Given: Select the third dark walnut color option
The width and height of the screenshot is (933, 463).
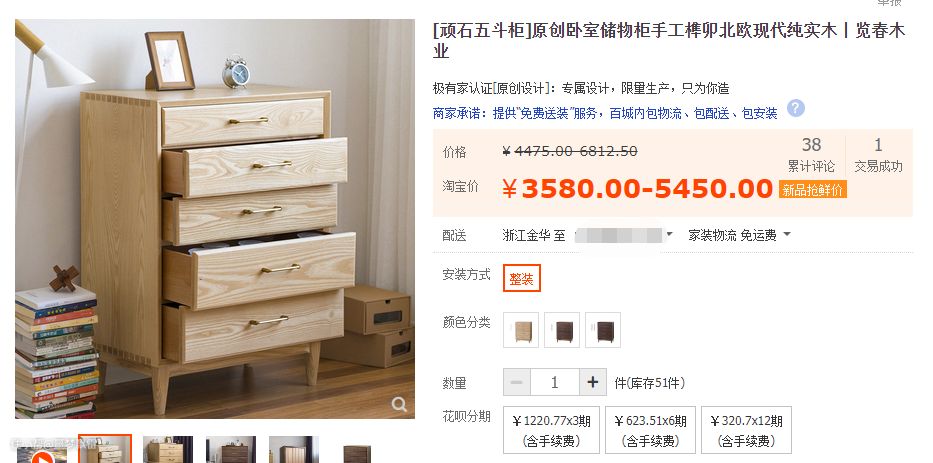Looking at the screenshot, I should 603,330.
